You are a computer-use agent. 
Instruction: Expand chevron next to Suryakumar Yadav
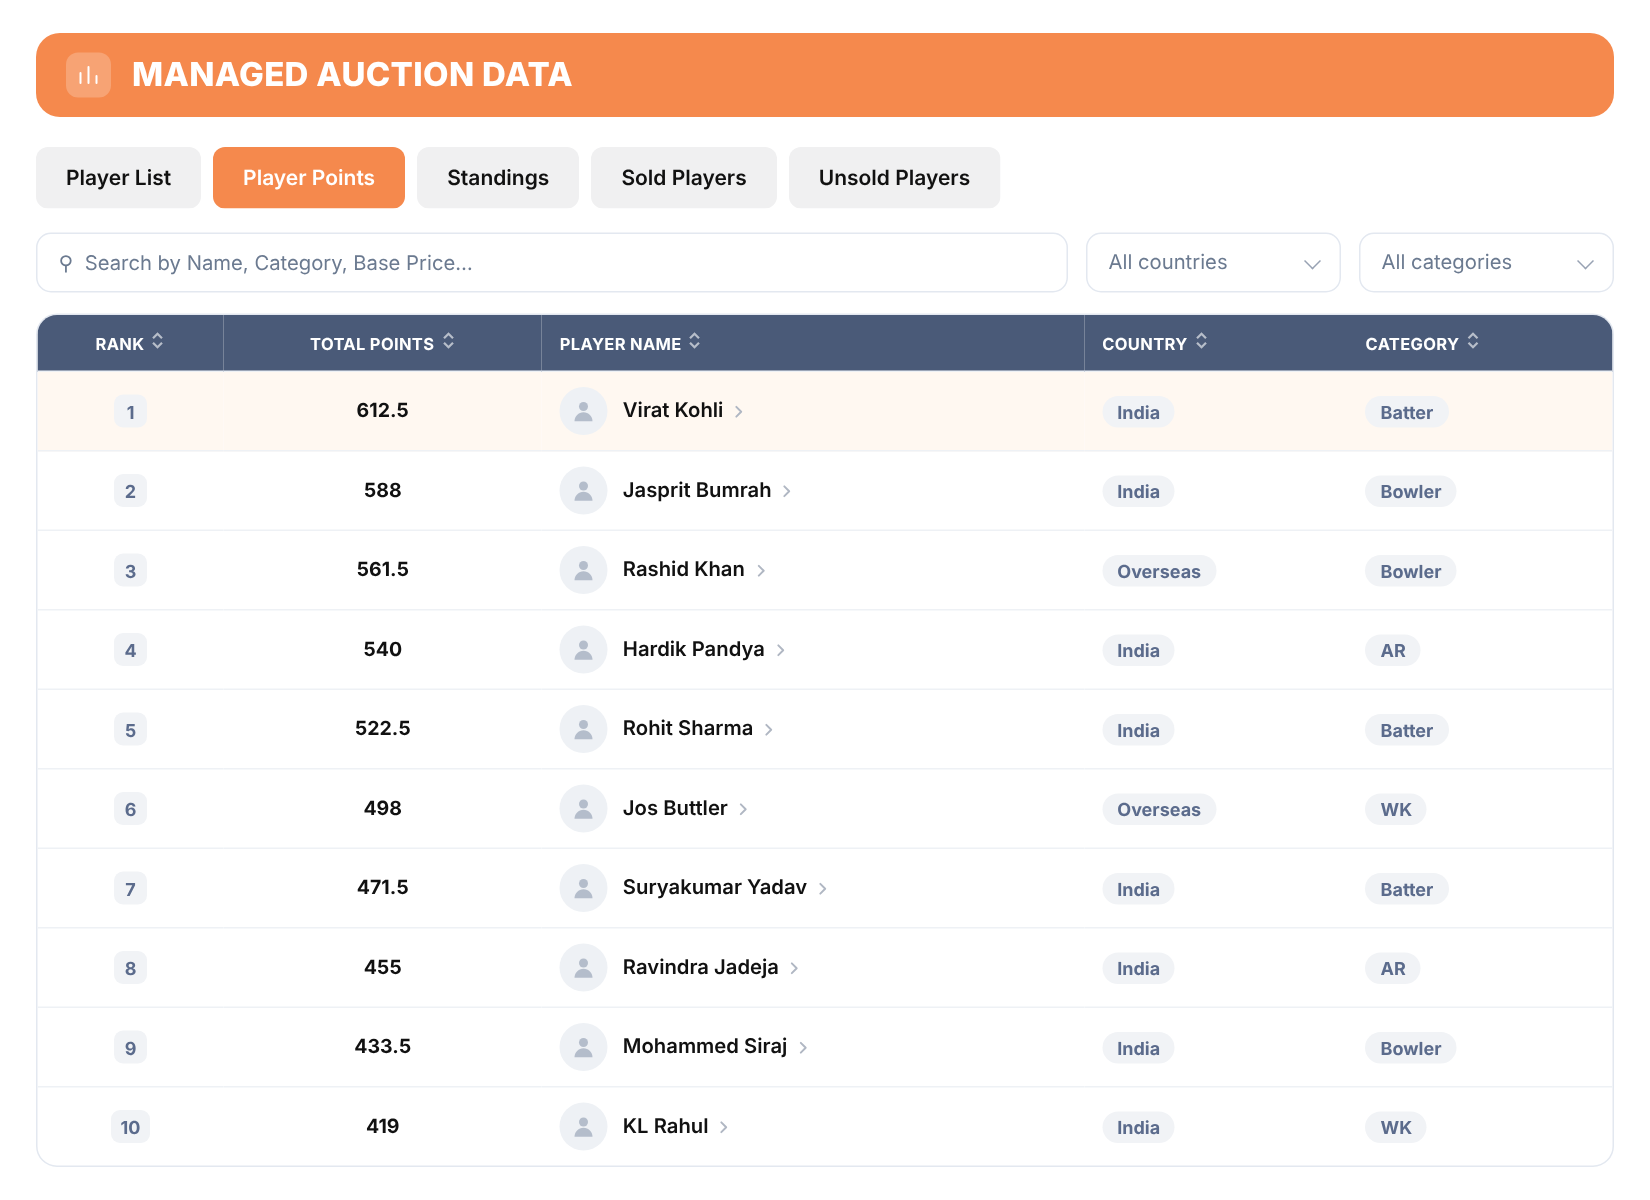pyautogui.click(x=823, y=888)
